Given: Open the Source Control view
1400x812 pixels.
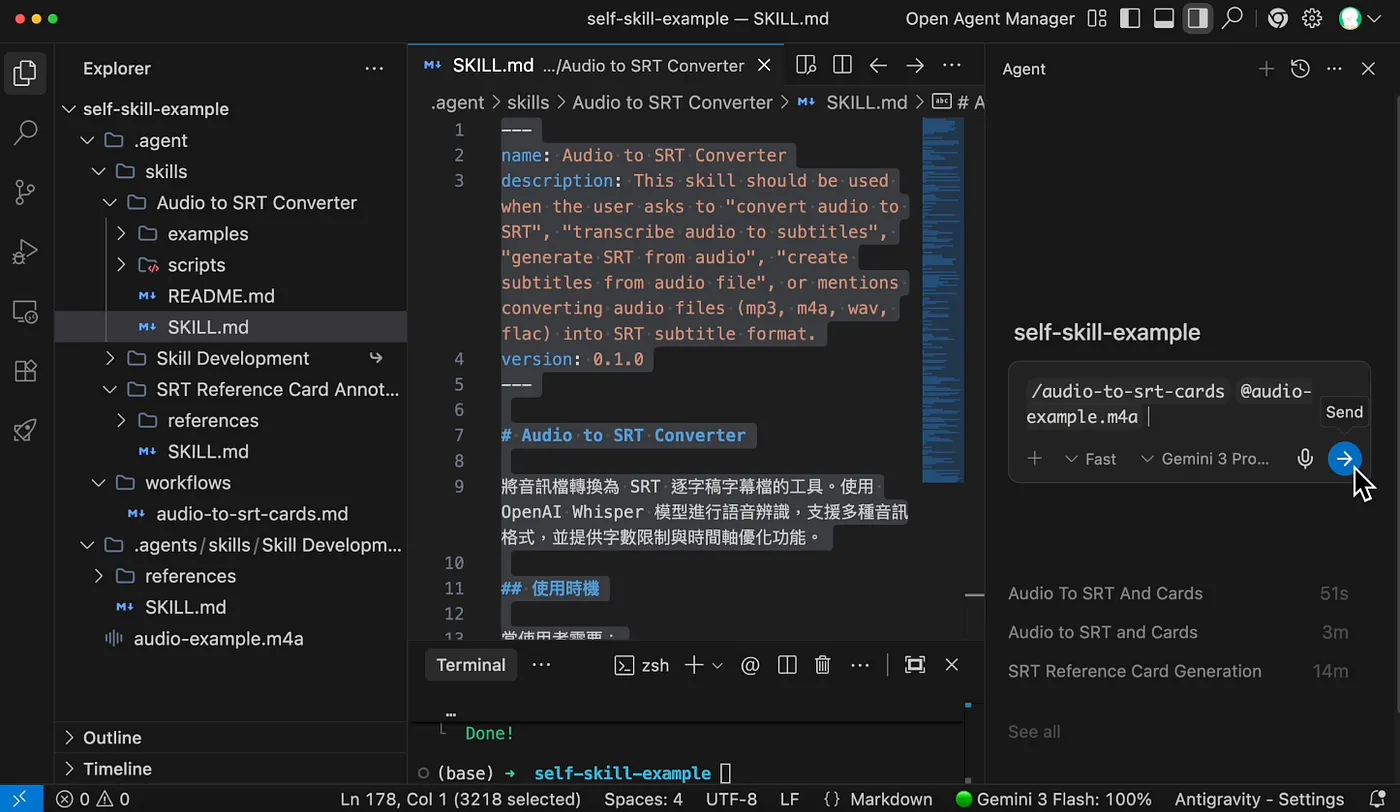Looking at the screenshot, I should [x=26, y=192].
